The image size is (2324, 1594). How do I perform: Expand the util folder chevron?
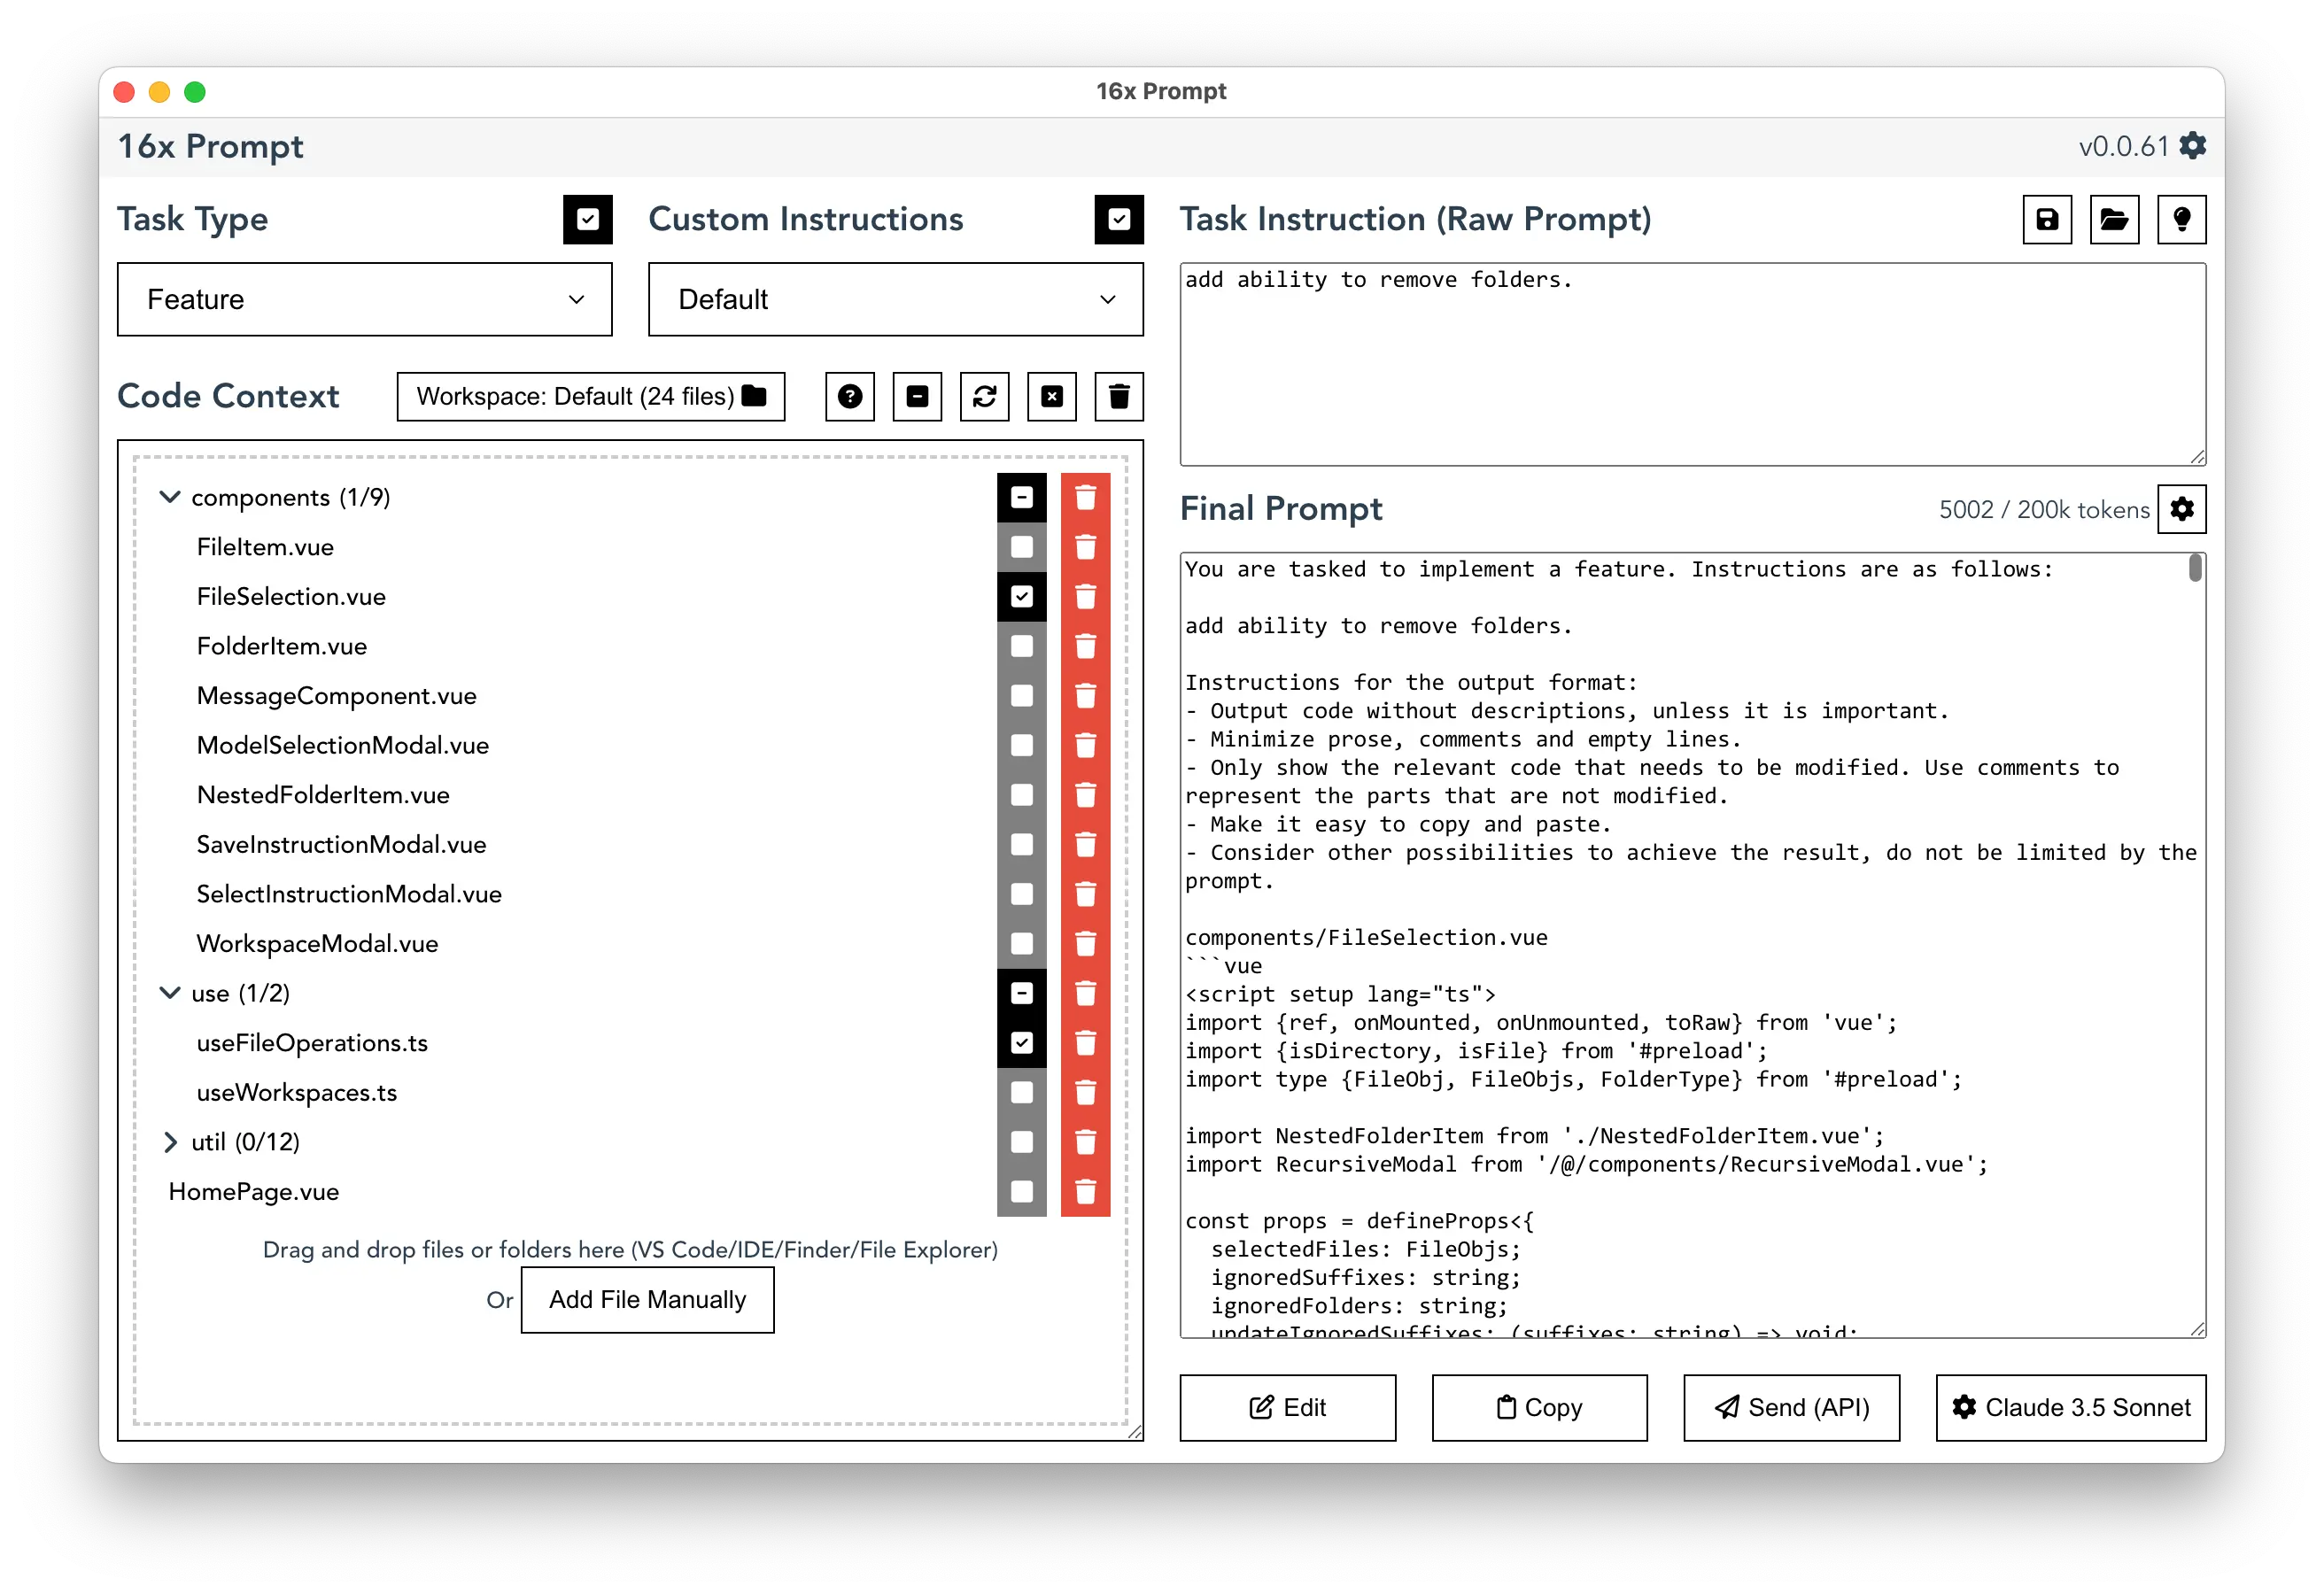pyautogui.click(x=170, y=1142)
